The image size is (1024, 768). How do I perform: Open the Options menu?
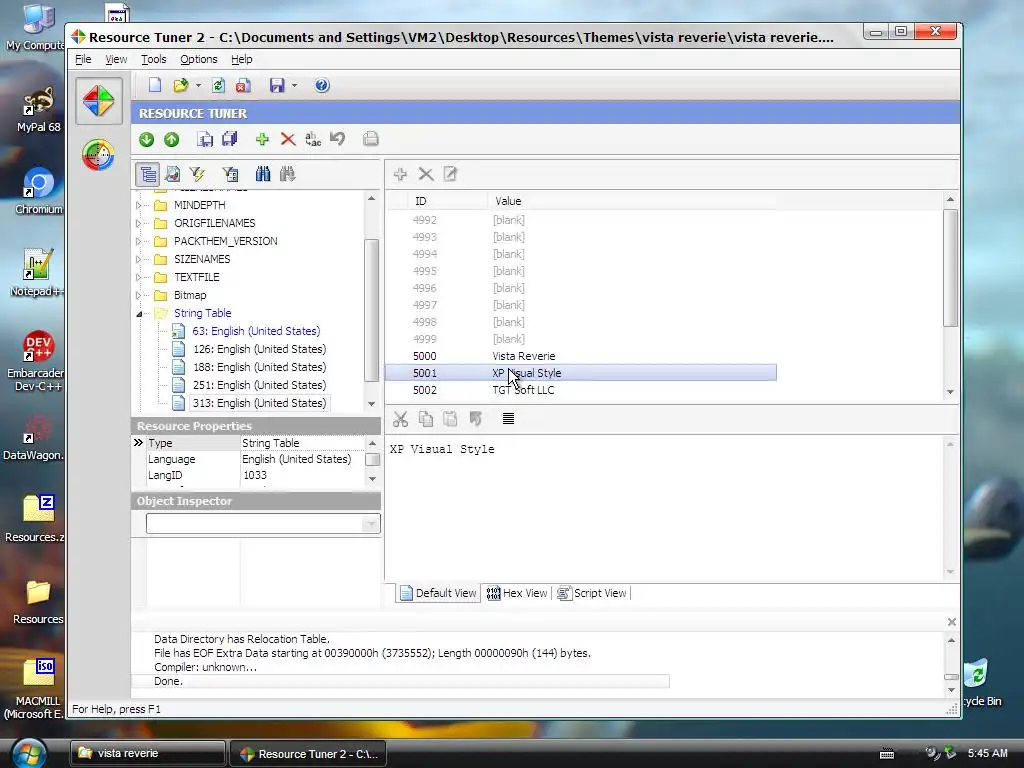tap(199, 59)
